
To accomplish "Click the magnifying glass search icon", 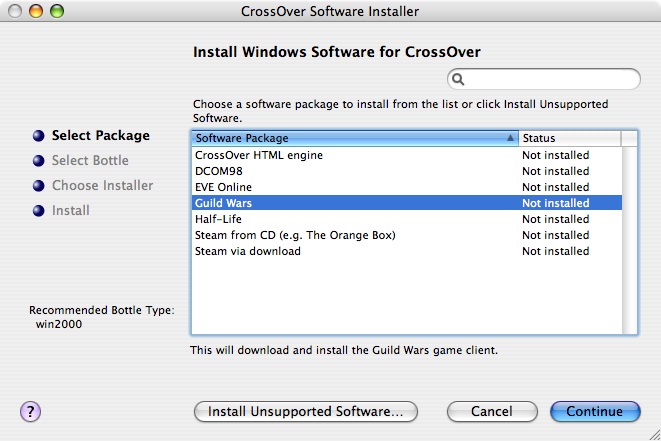I will [x=458, y=79].
